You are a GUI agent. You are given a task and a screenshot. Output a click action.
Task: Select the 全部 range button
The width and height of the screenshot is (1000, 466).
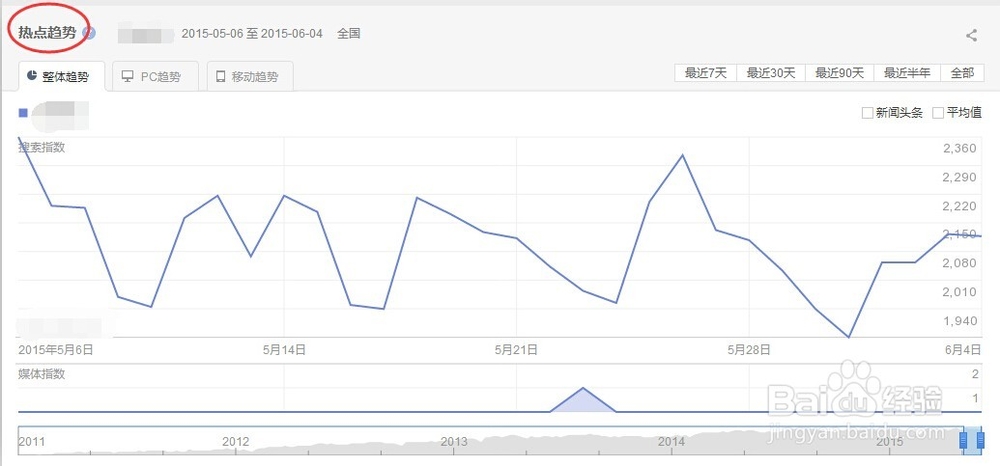pyautogui.click(x=962, y=73)
